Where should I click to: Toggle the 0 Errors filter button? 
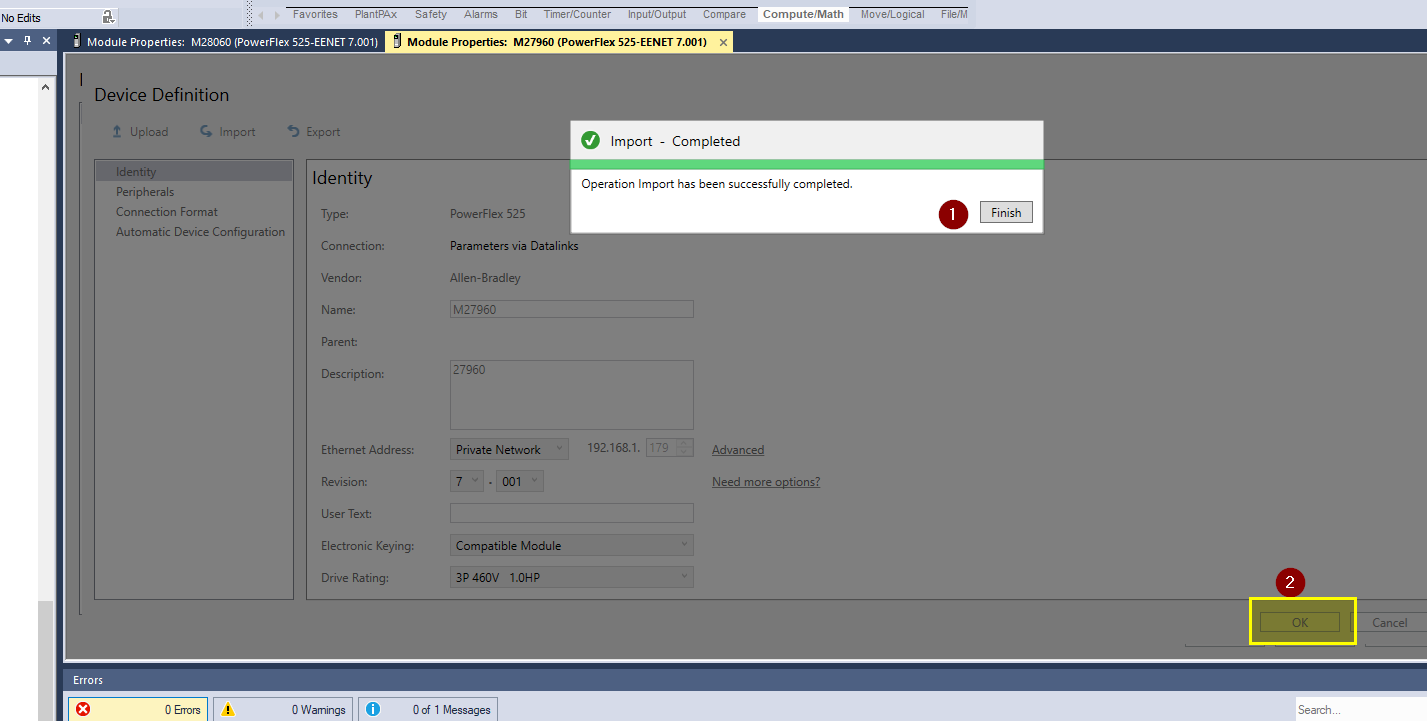tap(138, 709)
